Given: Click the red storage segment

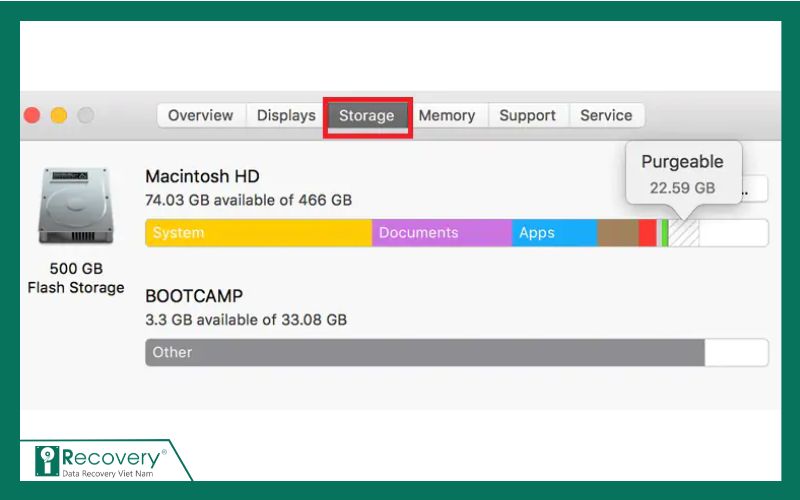Looking at the screenshot, I should click(647, 233).
